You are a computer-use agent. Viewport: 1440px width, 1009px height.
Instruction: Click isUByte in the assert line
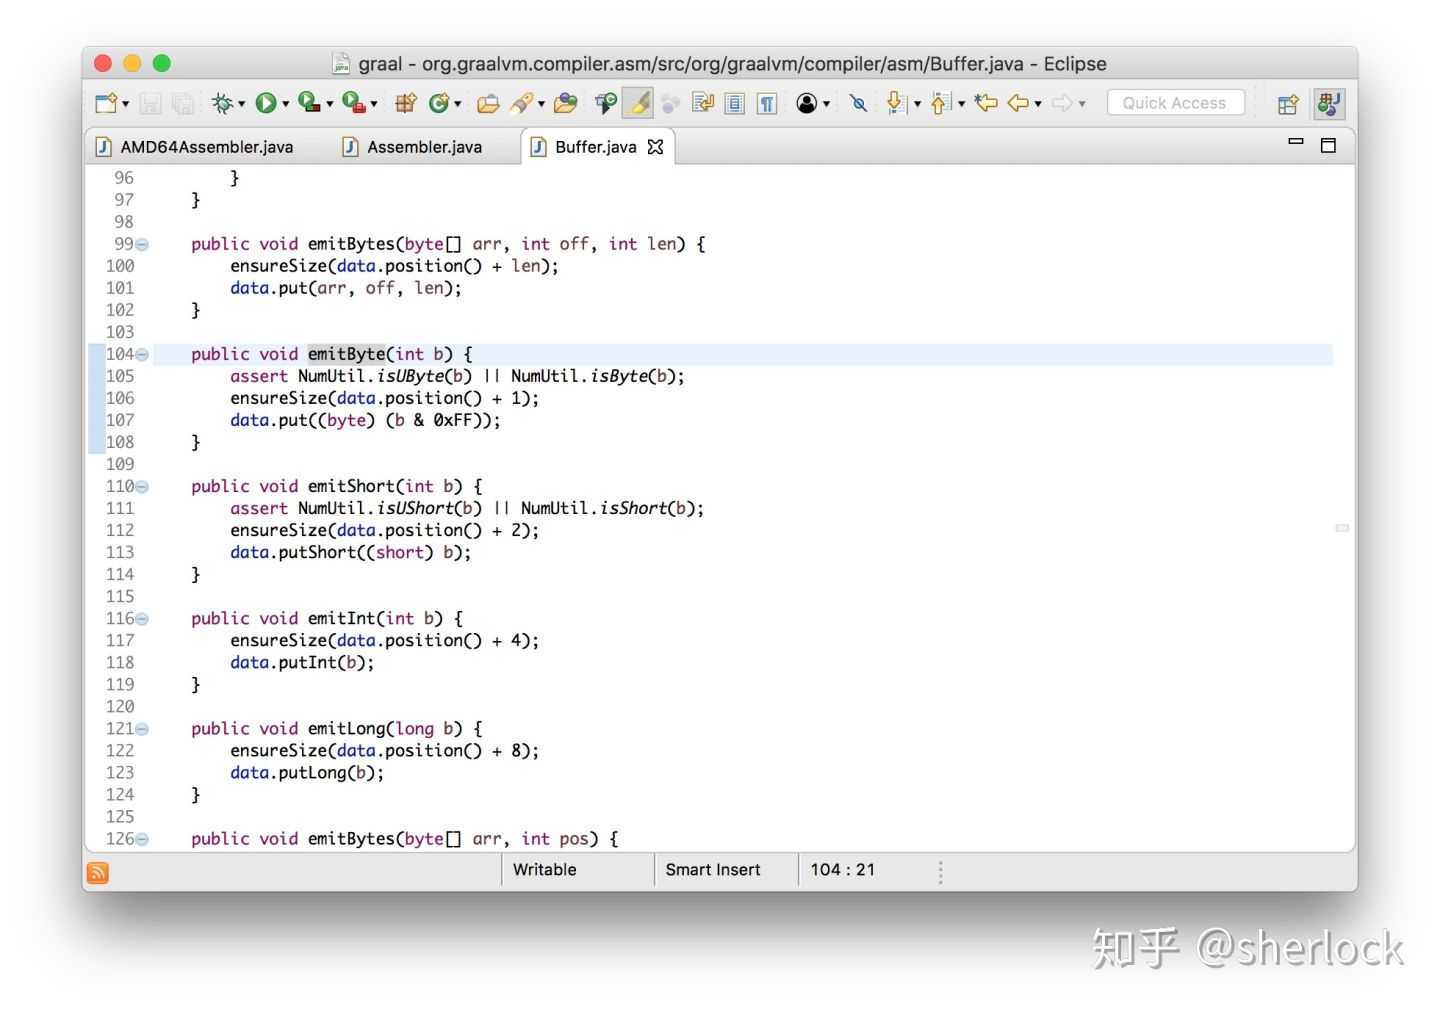[410, 376]
